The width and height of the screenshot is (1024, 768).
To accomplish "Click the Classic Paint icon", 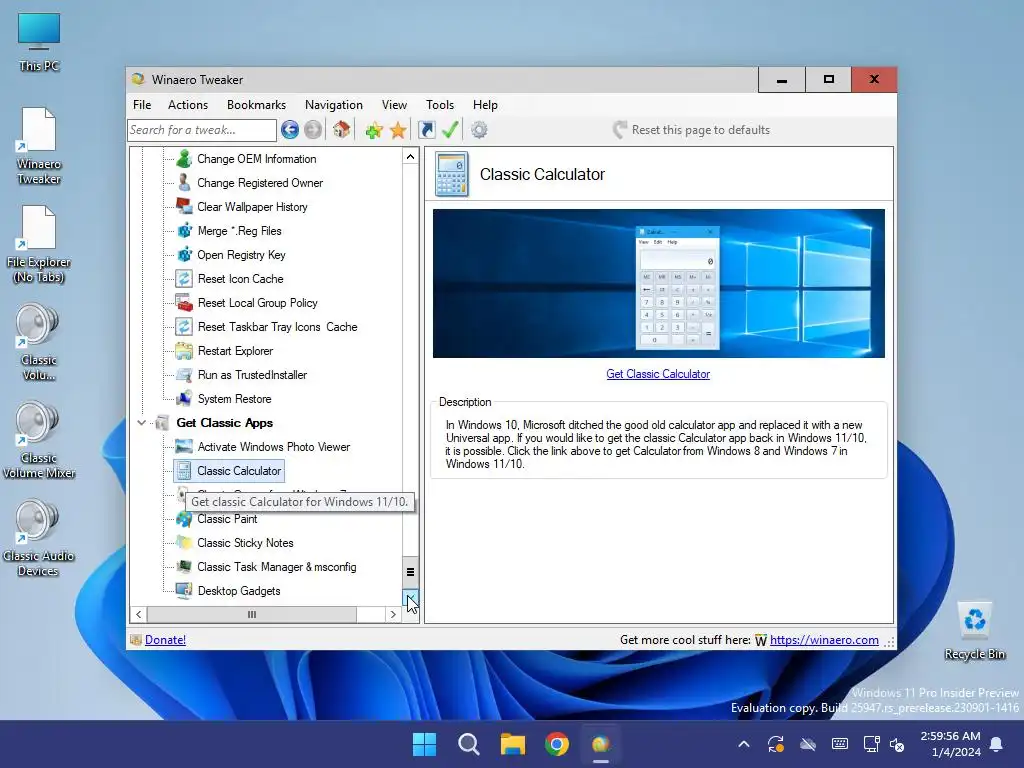I will (x=184, y=519).
